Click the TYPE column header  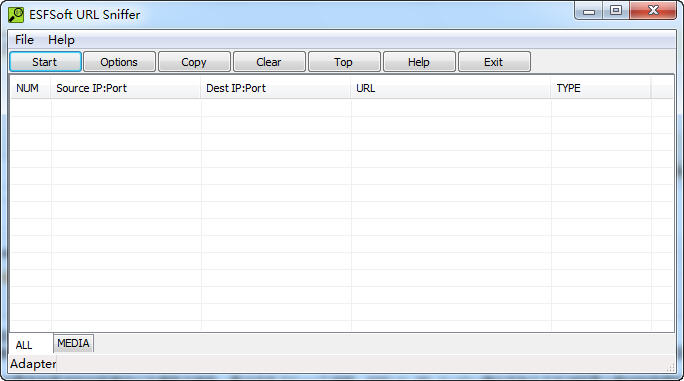pos(601,88)
